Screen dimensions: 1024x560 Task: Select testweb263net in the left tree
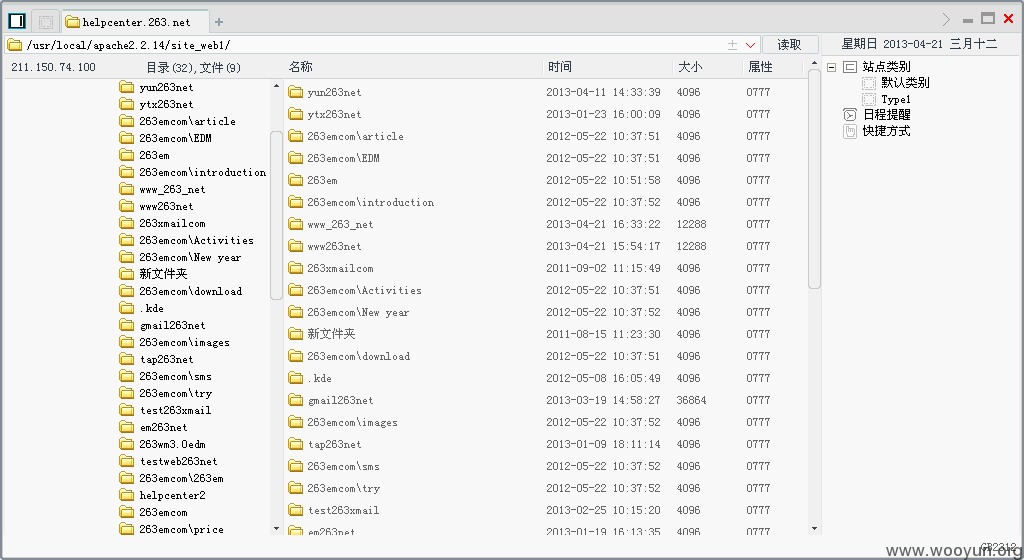point(178,461)
